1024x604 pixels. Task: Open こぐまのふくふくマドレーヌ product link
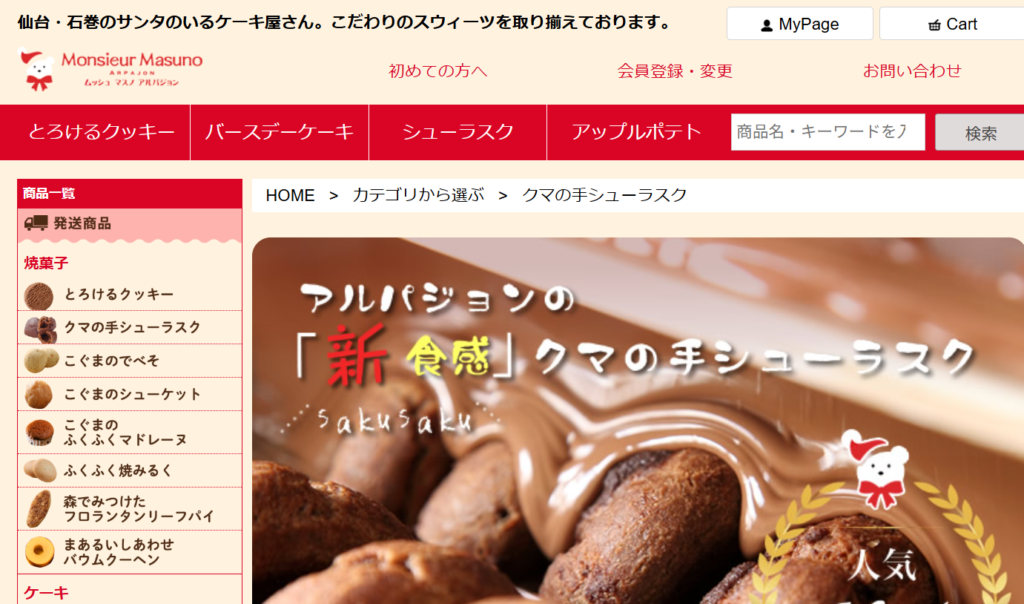point(125,432)
